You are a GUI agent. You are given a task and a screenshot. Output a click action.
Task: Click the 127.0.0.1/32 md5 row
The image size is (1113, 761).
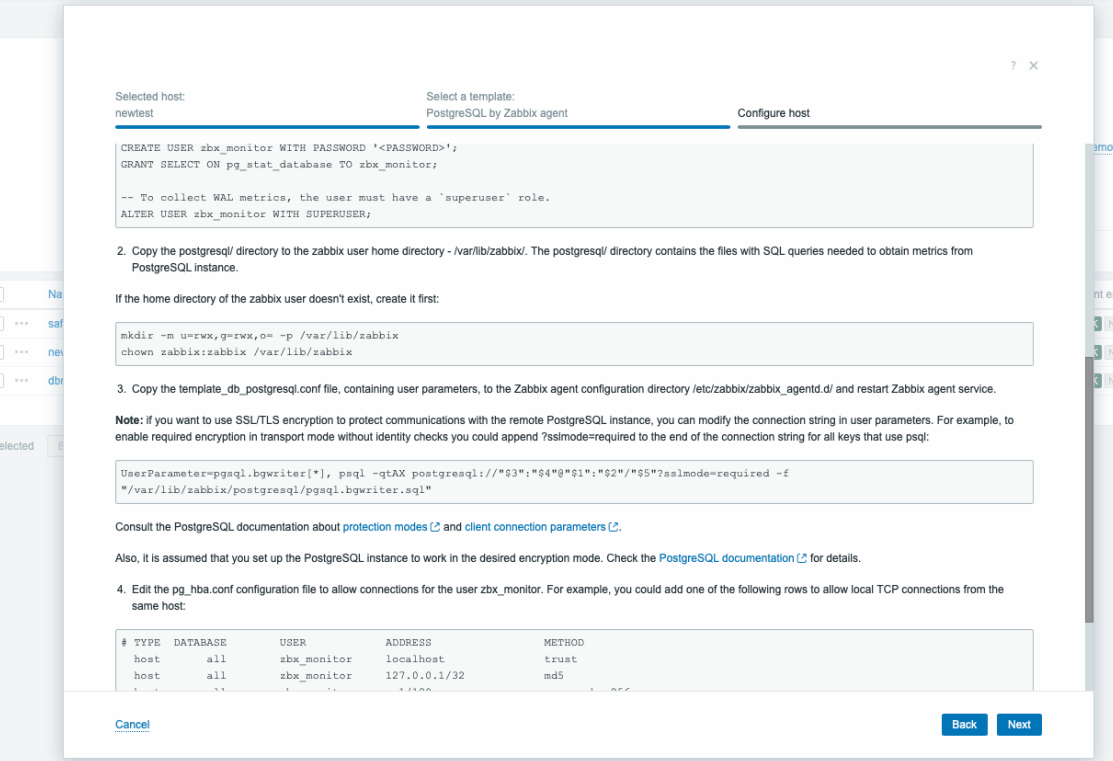click(x=349, y=676)
